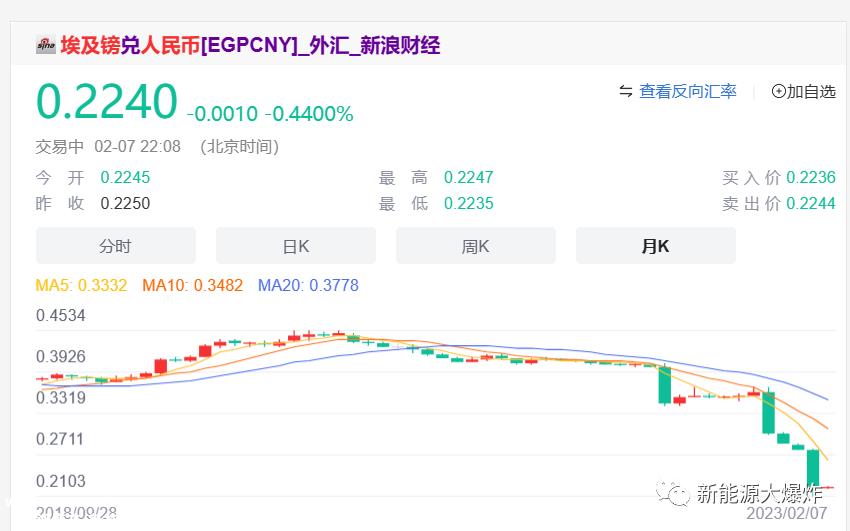Click the change value -0.0010
The width and height of the screenshot is (850, 531).
(x=222, y=114)
